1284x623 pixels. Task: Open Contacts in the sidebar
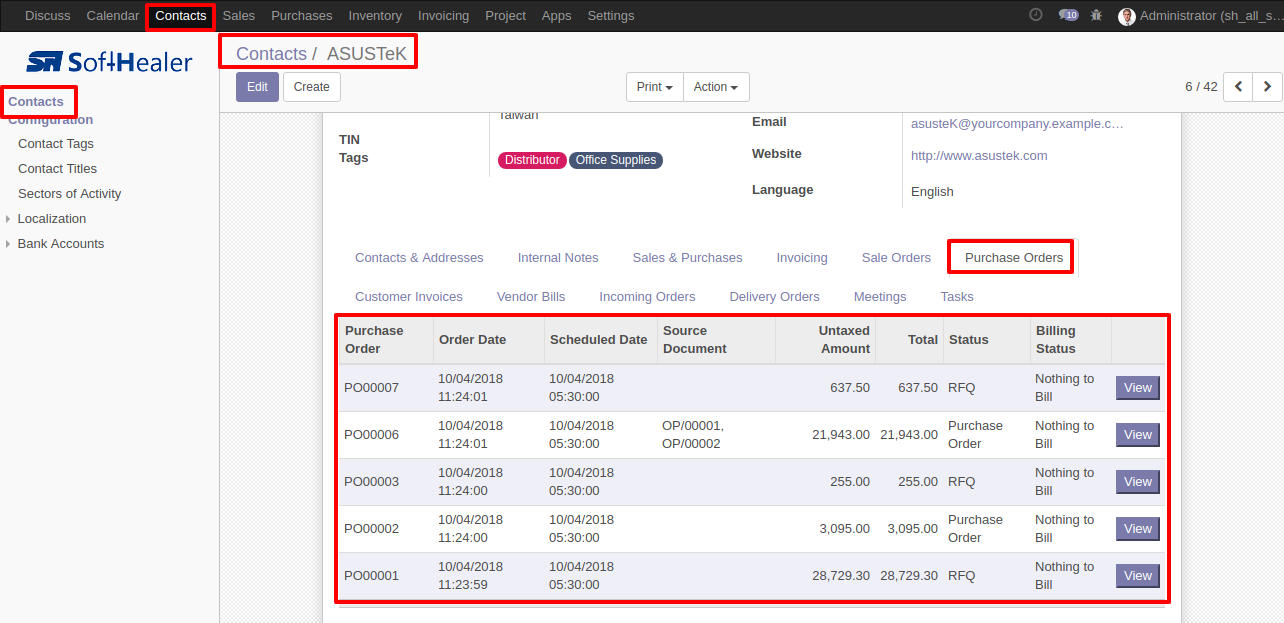[36, 102]
